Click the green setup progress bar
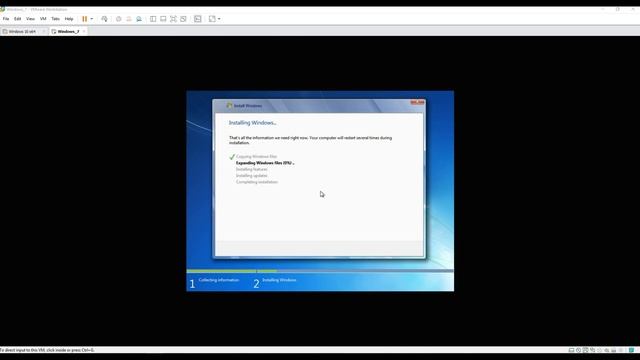The width and height of the screenshot is (640, 360). 232,271
